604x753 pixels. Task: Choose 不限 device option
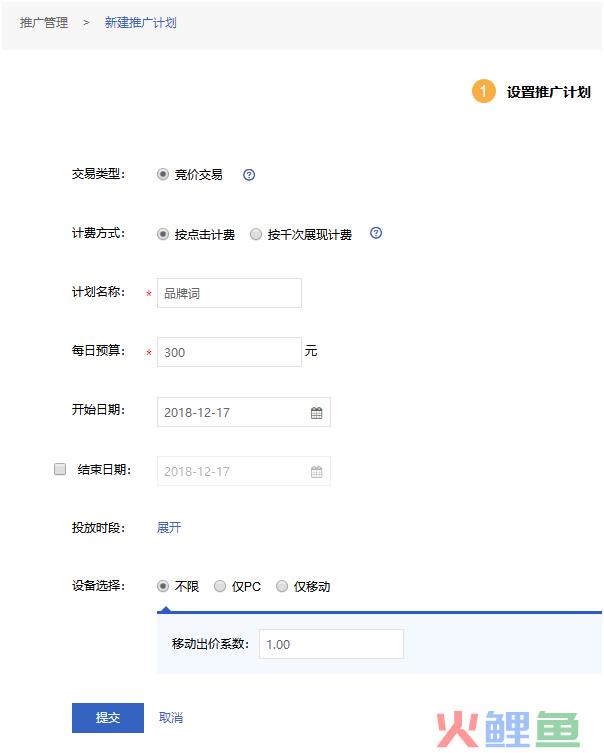coord(163,586)
